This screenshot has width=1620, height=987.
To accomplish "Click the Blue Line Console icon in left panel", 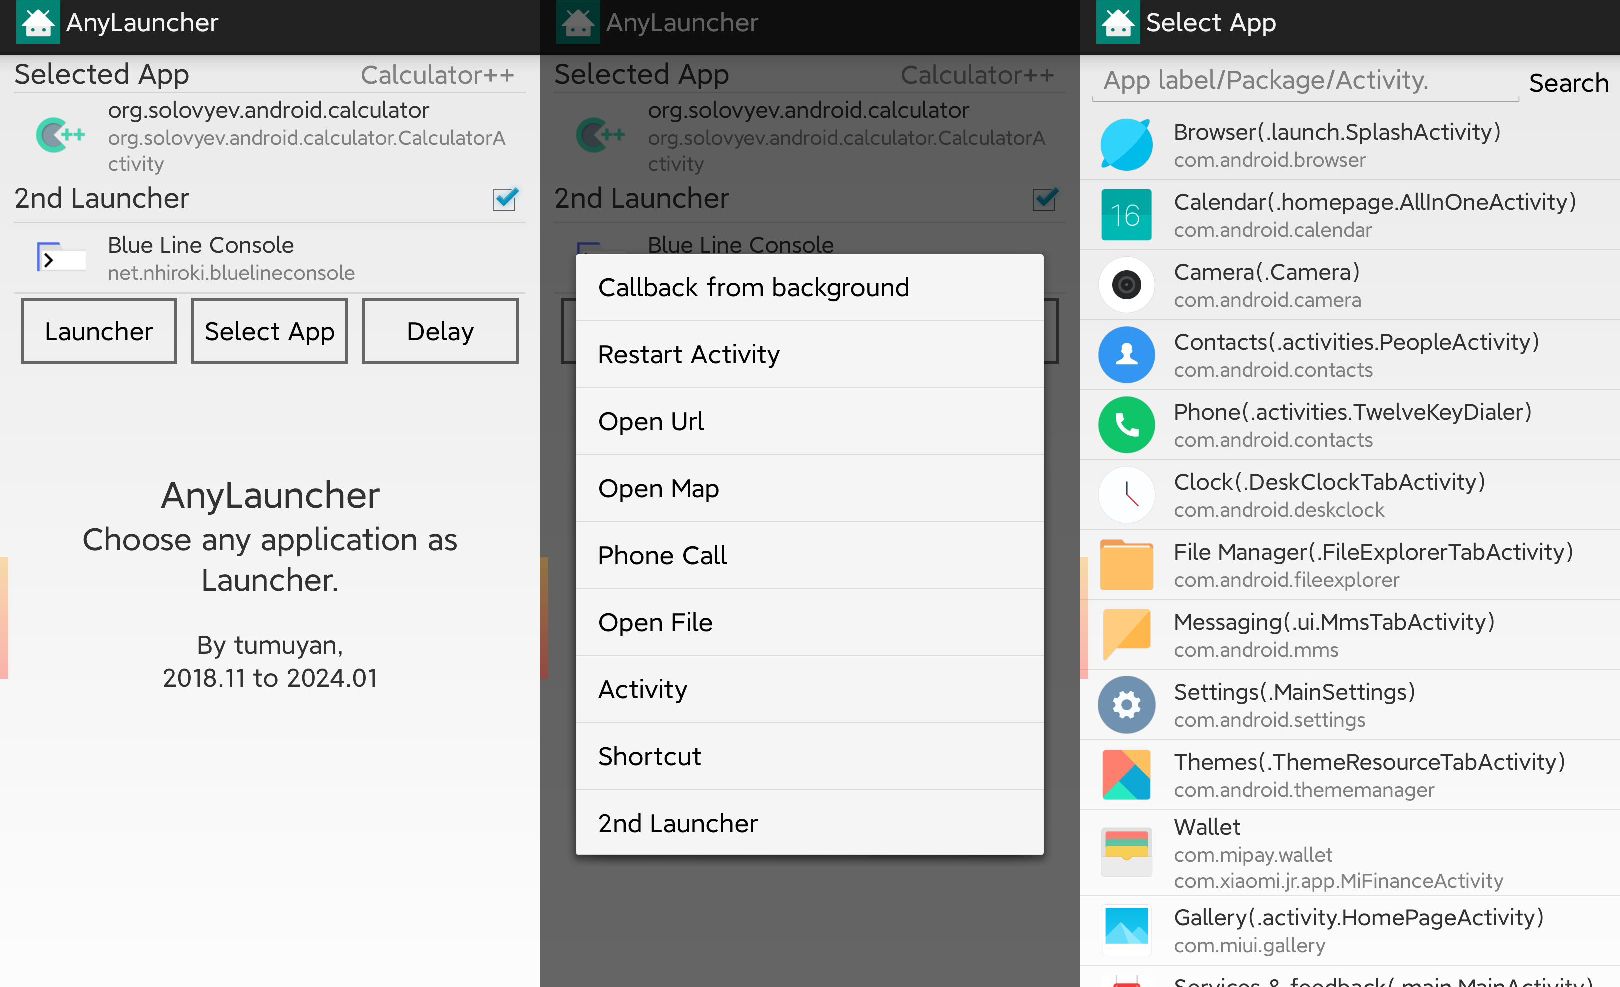I will pyautogui.click(x=60, y=258).
